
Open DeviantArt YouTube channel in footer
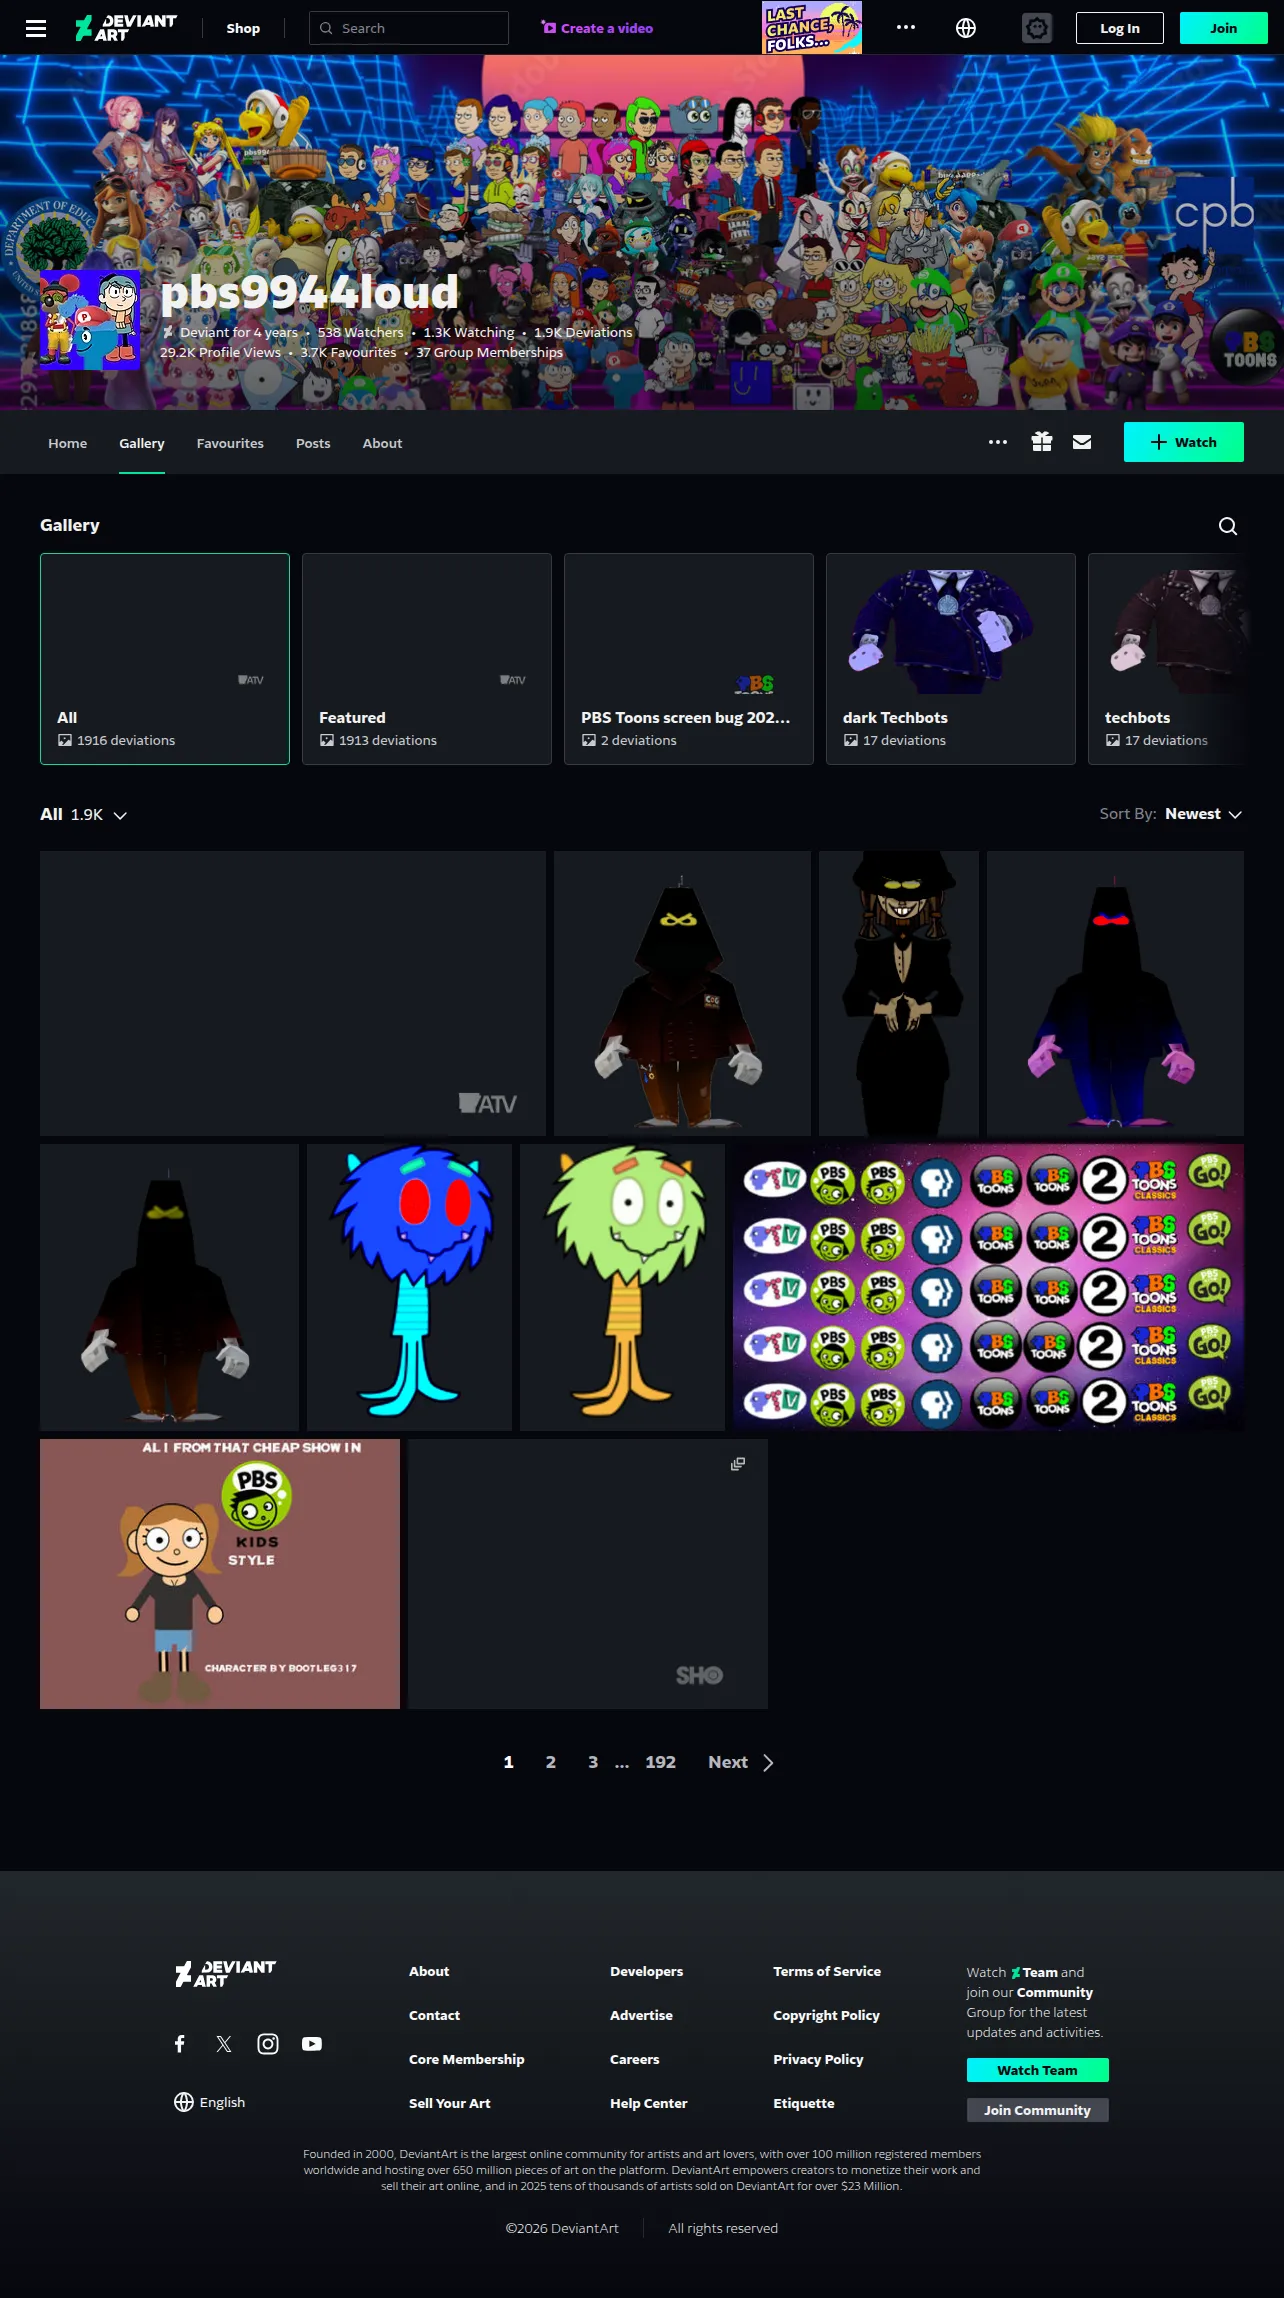[312, 2044]
